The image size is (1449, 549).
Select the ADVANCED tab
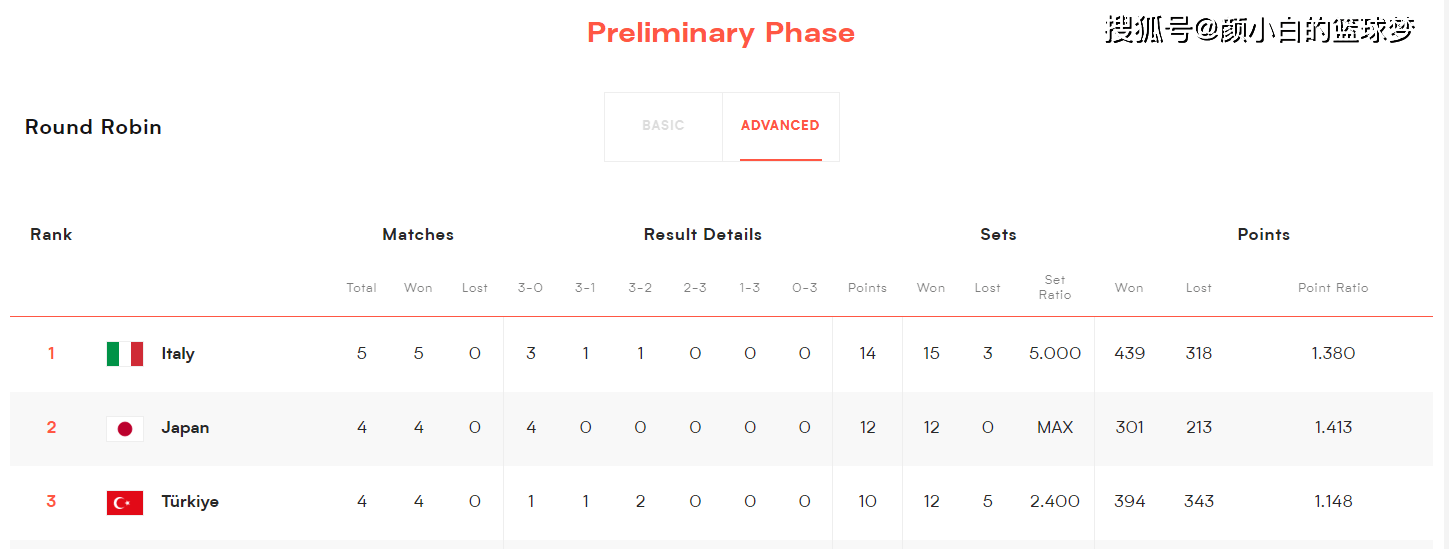780,126
